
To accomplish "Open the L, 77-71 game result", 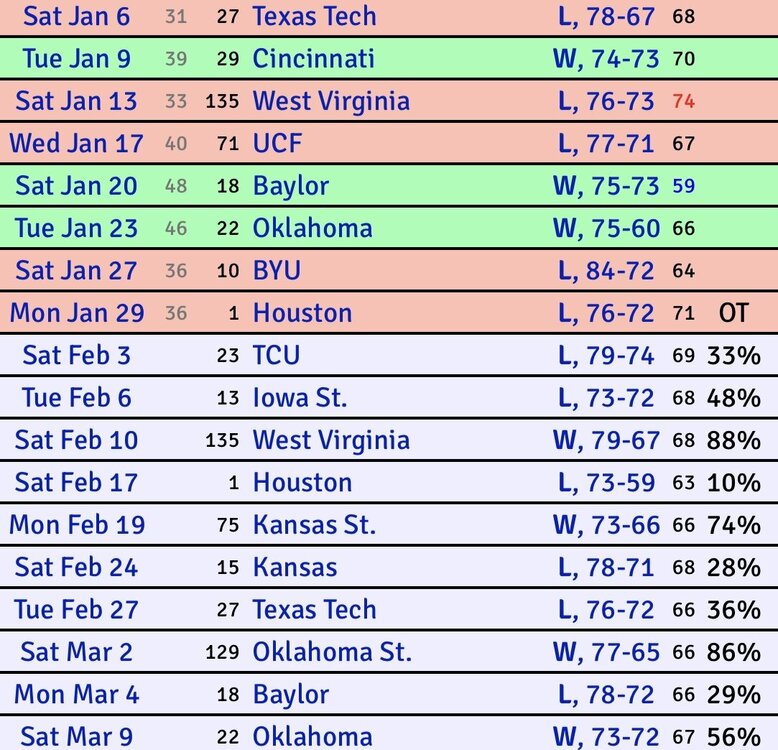I will click(x=606, y=144).
